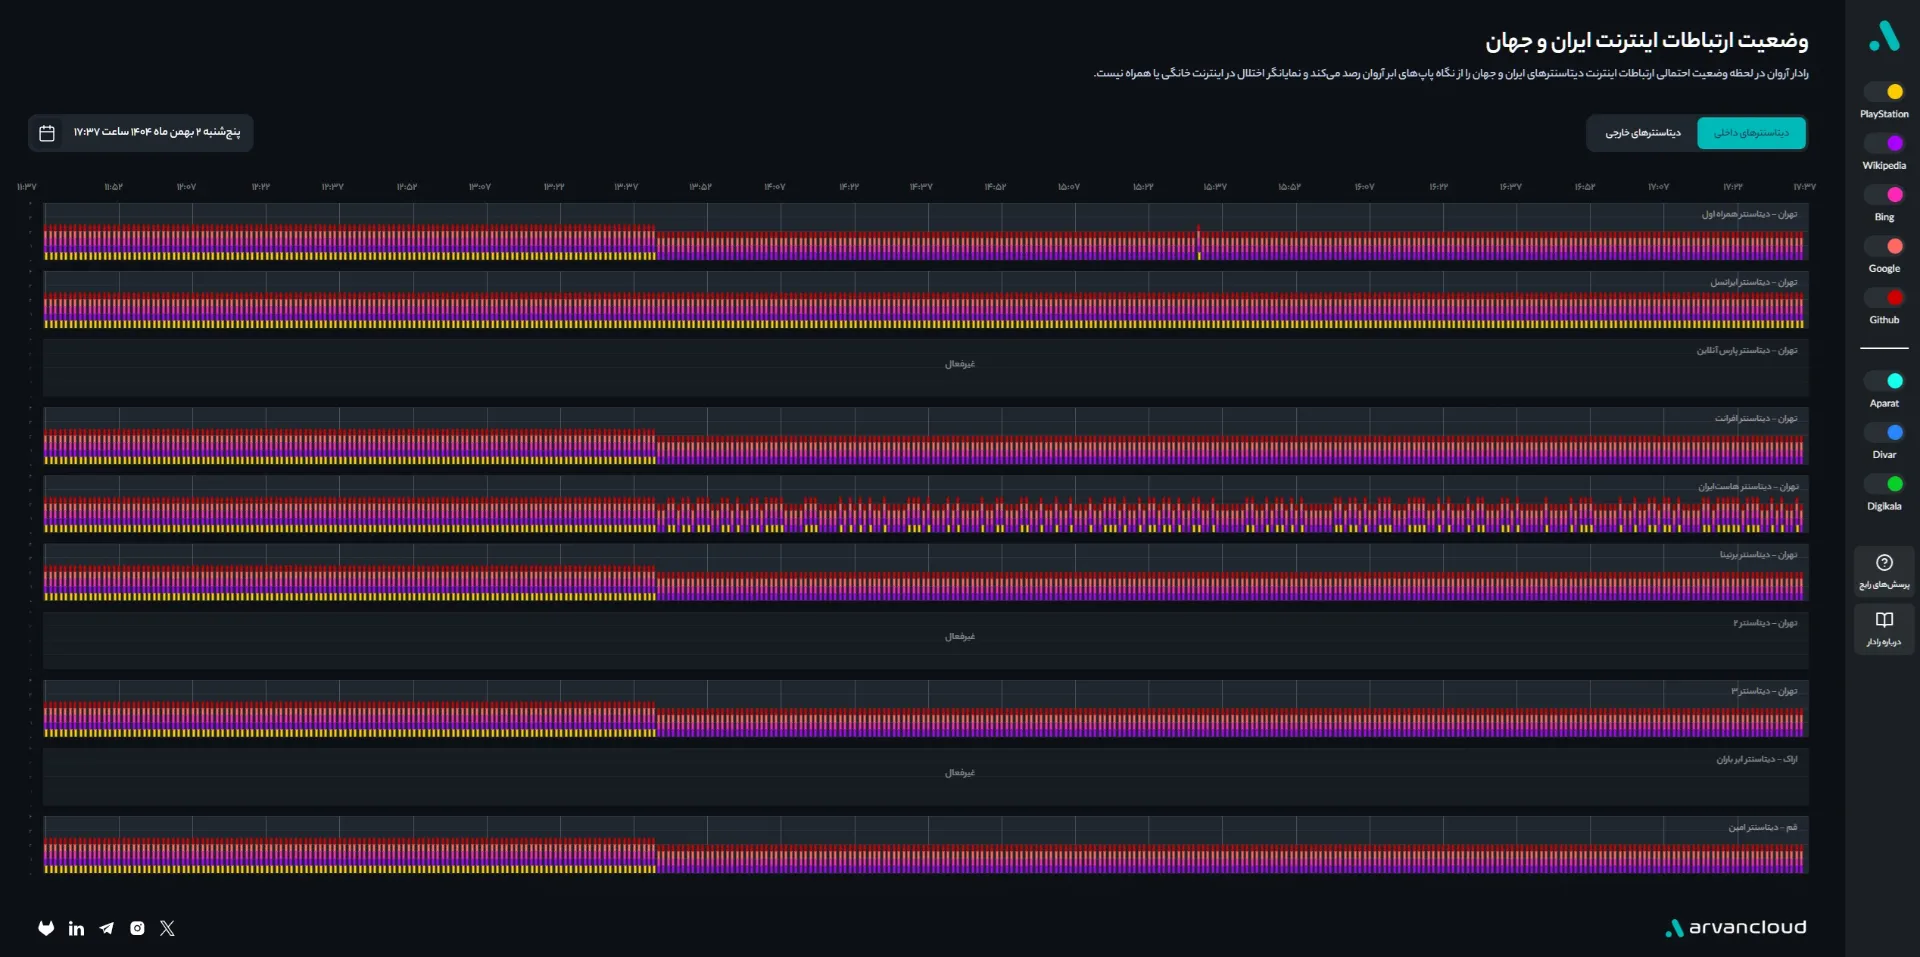The height and width of the screenshot is (957, 1920).
Task: Open the FAQ question mark icon
Action: 1884,563
